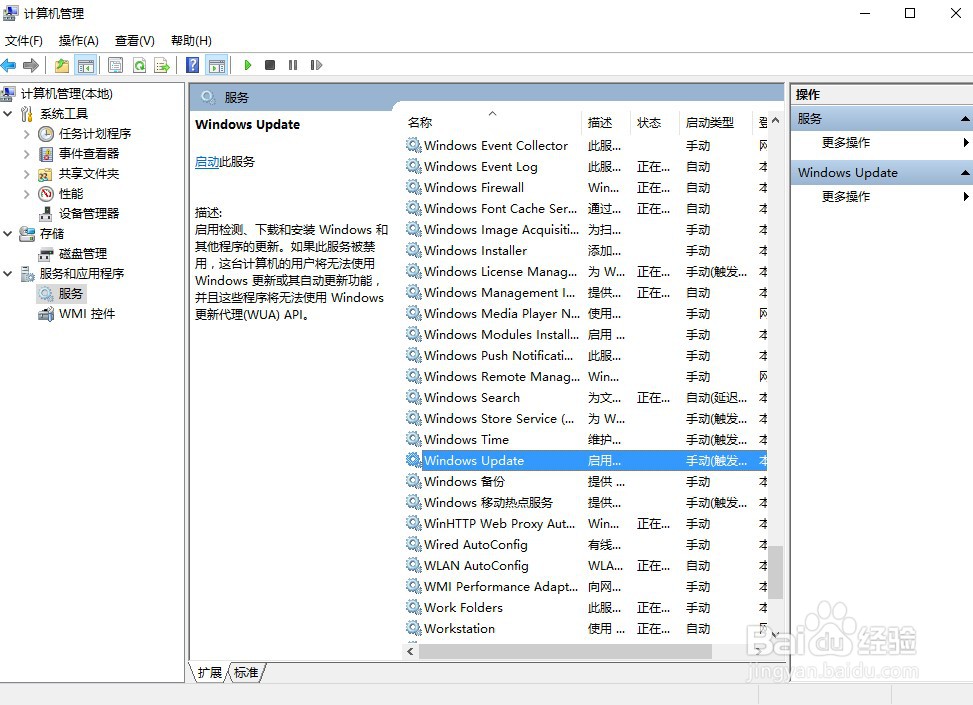
Task: Switch to the 扩展 tab
Action: tap(209, 672)
